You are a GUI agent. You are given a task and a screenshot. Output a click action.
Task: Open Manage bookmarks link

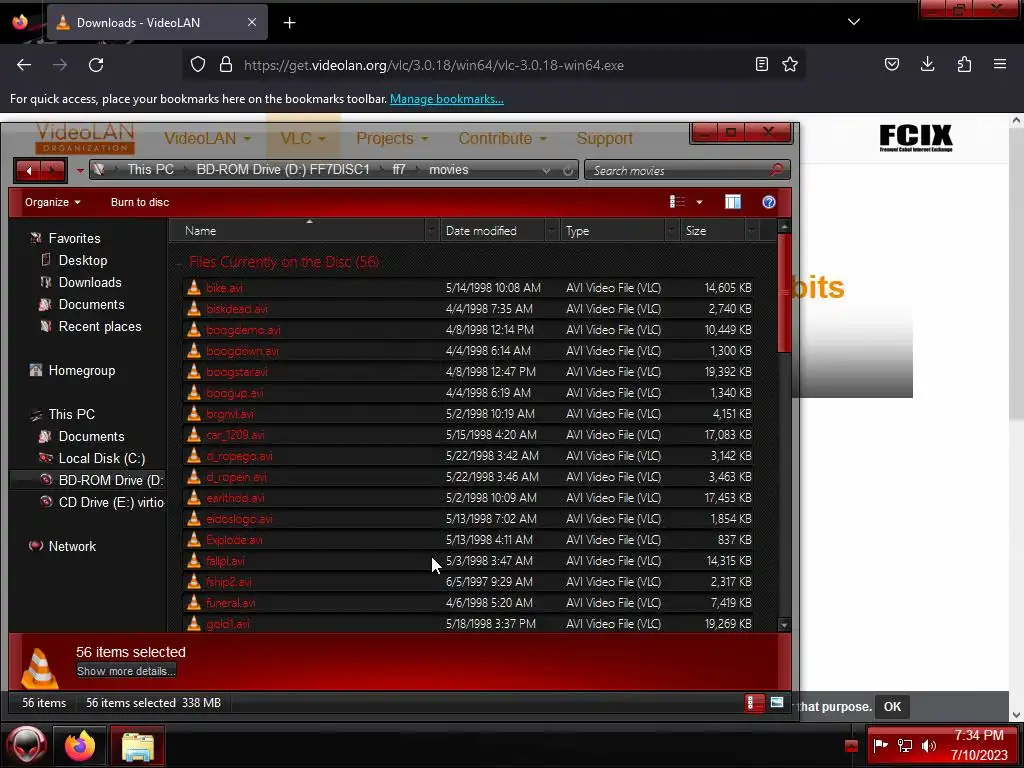pos(447,99)
